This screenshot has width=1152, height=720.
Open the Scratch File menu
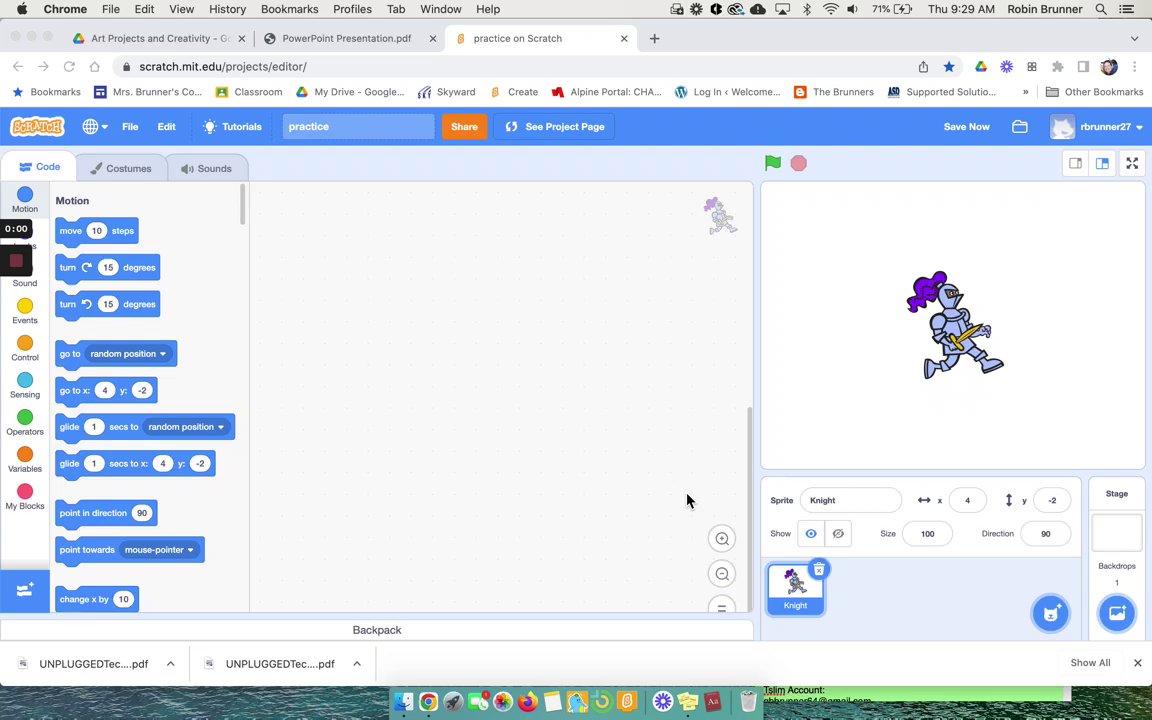[x=130, y=126]
